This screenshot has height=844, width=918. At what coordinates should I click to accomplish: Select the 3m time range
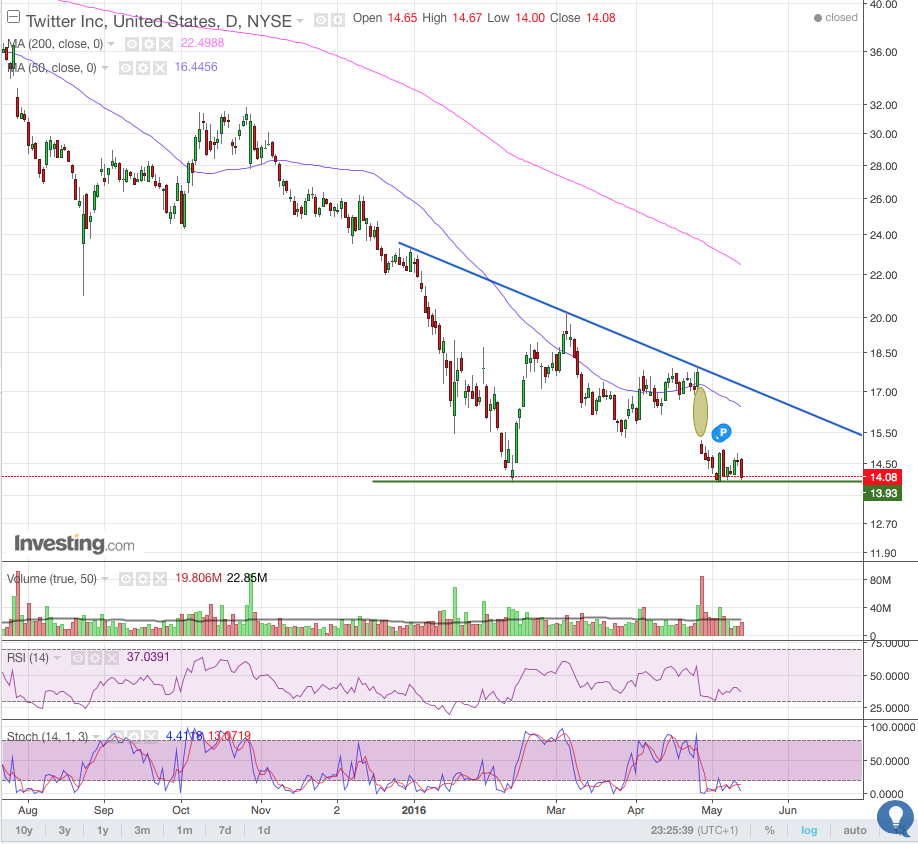[142, 830]
